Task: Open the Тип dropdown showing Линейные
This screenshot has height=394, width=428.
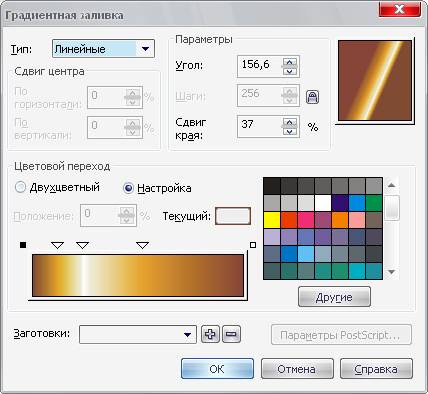Action: (103, 49)
